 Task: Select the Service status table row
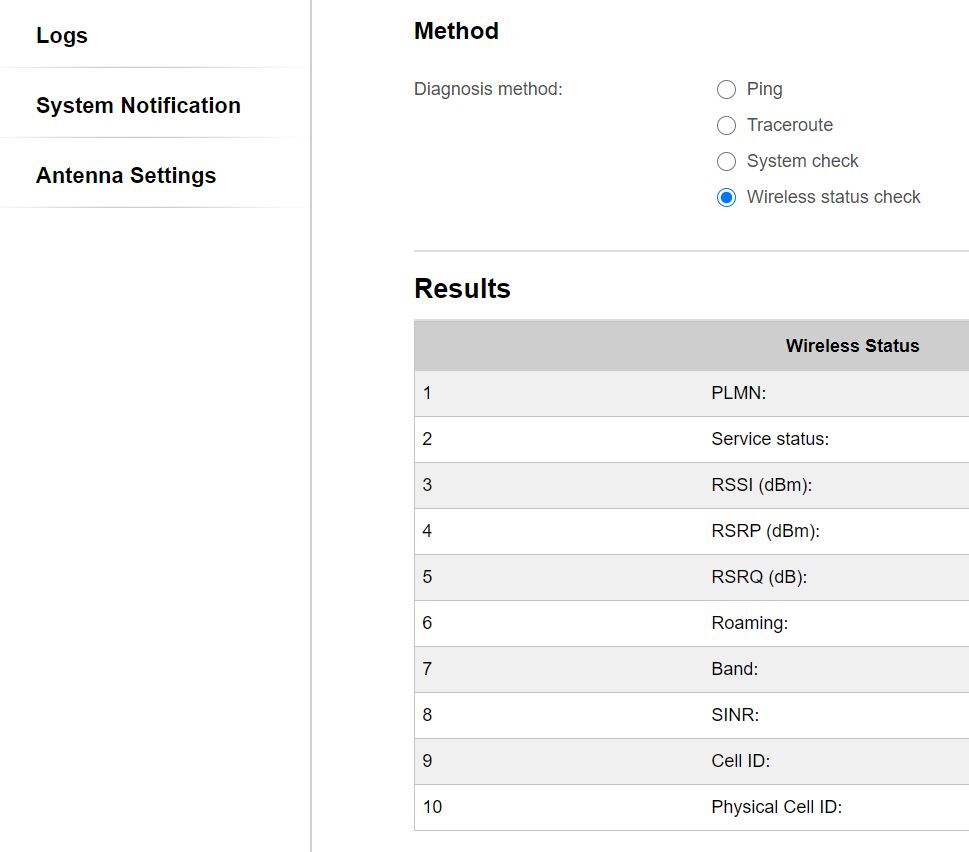pos(770,439)
